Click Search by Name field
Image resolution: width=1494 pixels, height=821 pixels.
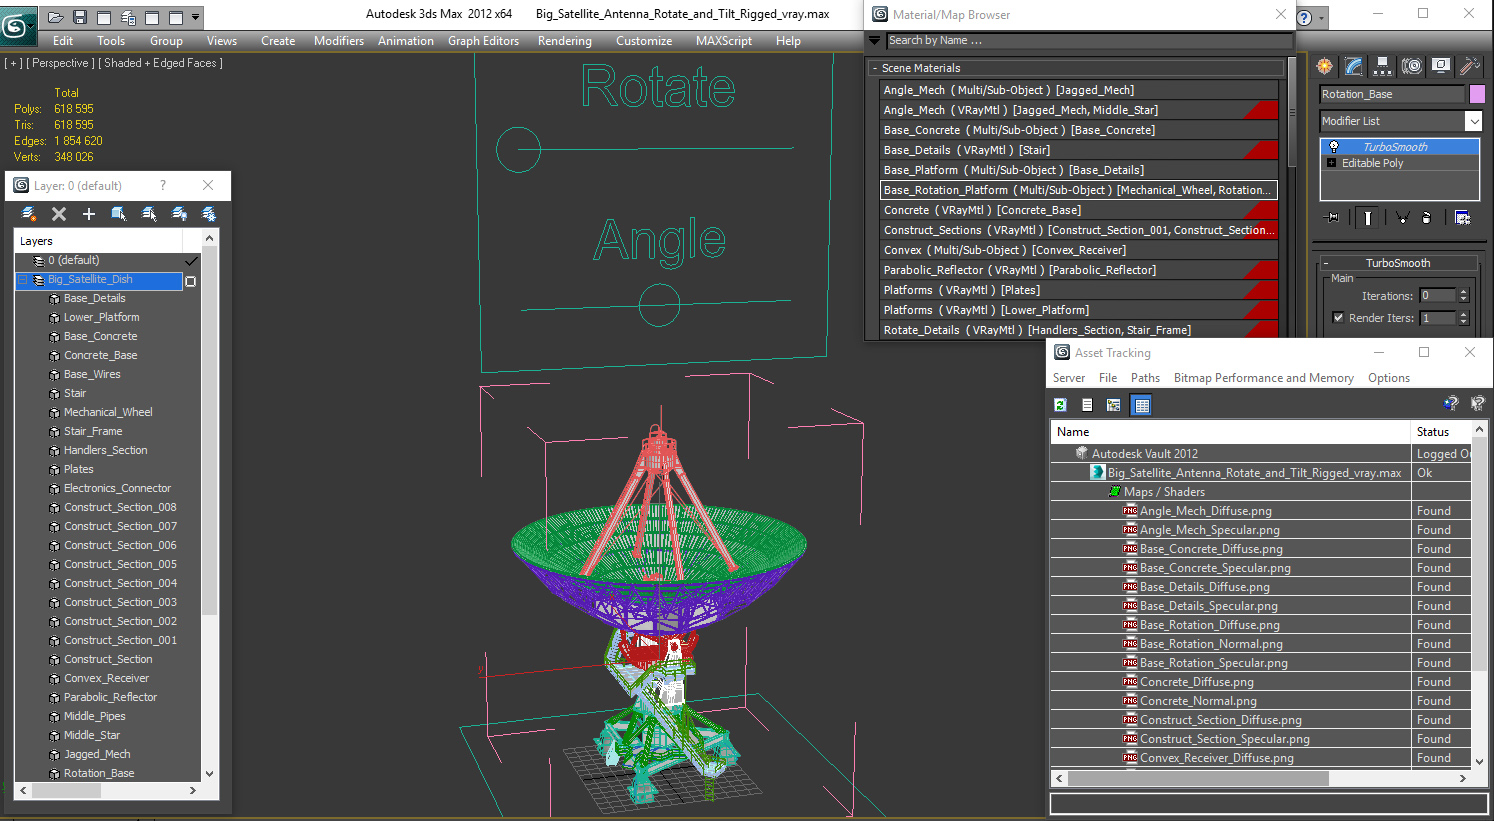tap(1089, 41)
